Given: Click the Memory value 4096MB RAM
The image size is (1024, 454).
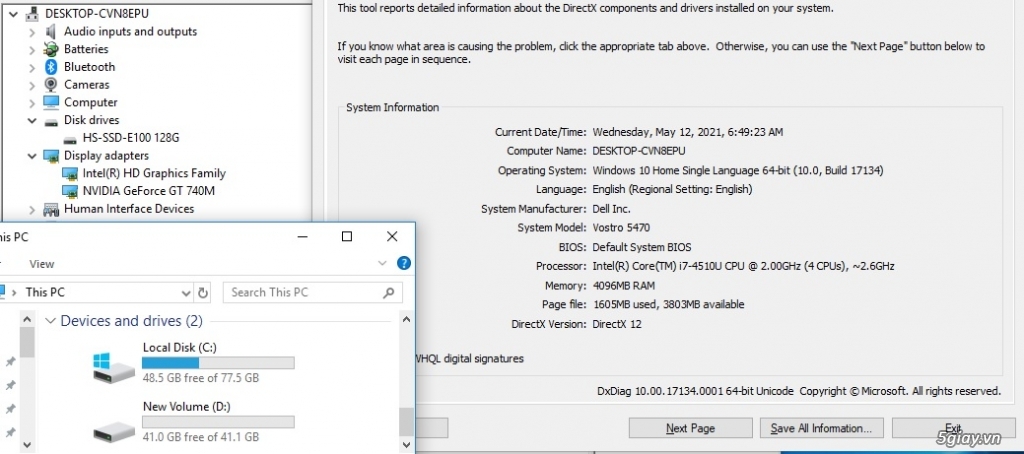Looking at the screenshot, I should (x=624, y=285).
